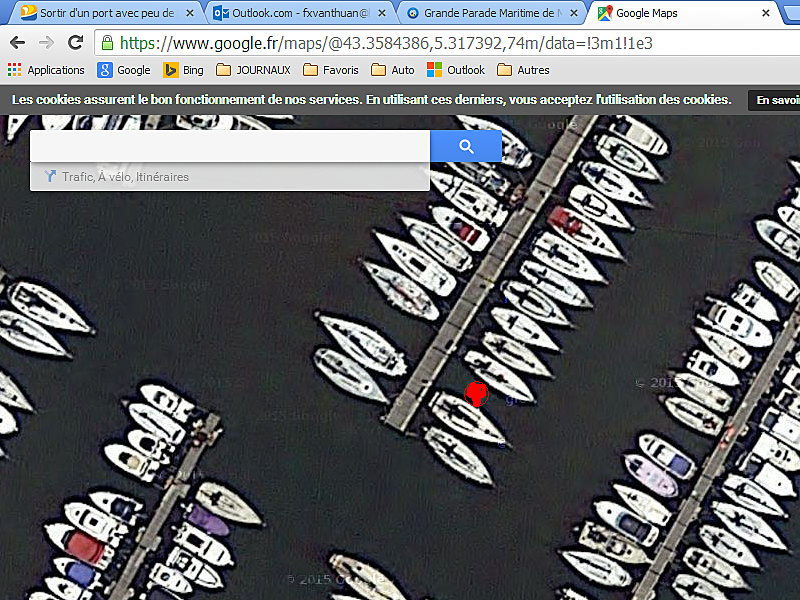The image size is (800, 600).
Task: Expand the JOURNAUX bookmarks folder
Action: 253,70
